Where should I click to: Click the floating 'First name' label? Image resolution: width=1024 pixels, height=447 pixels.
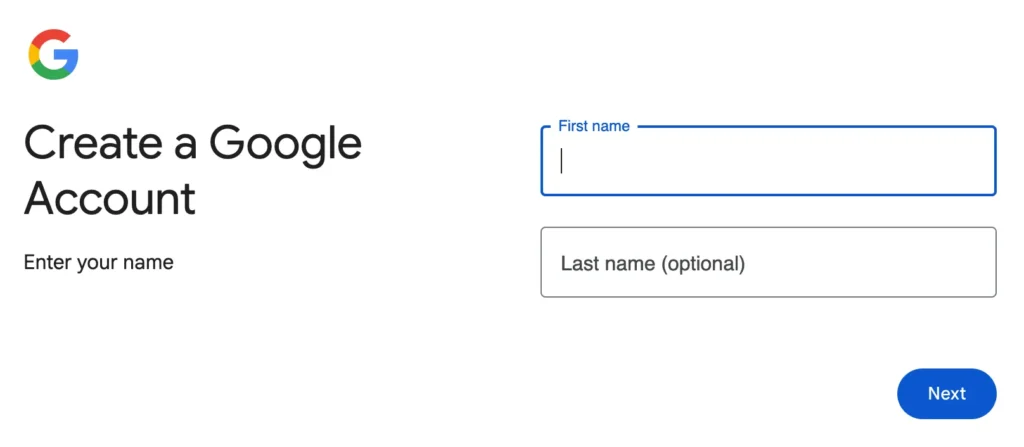pos(594,127)
